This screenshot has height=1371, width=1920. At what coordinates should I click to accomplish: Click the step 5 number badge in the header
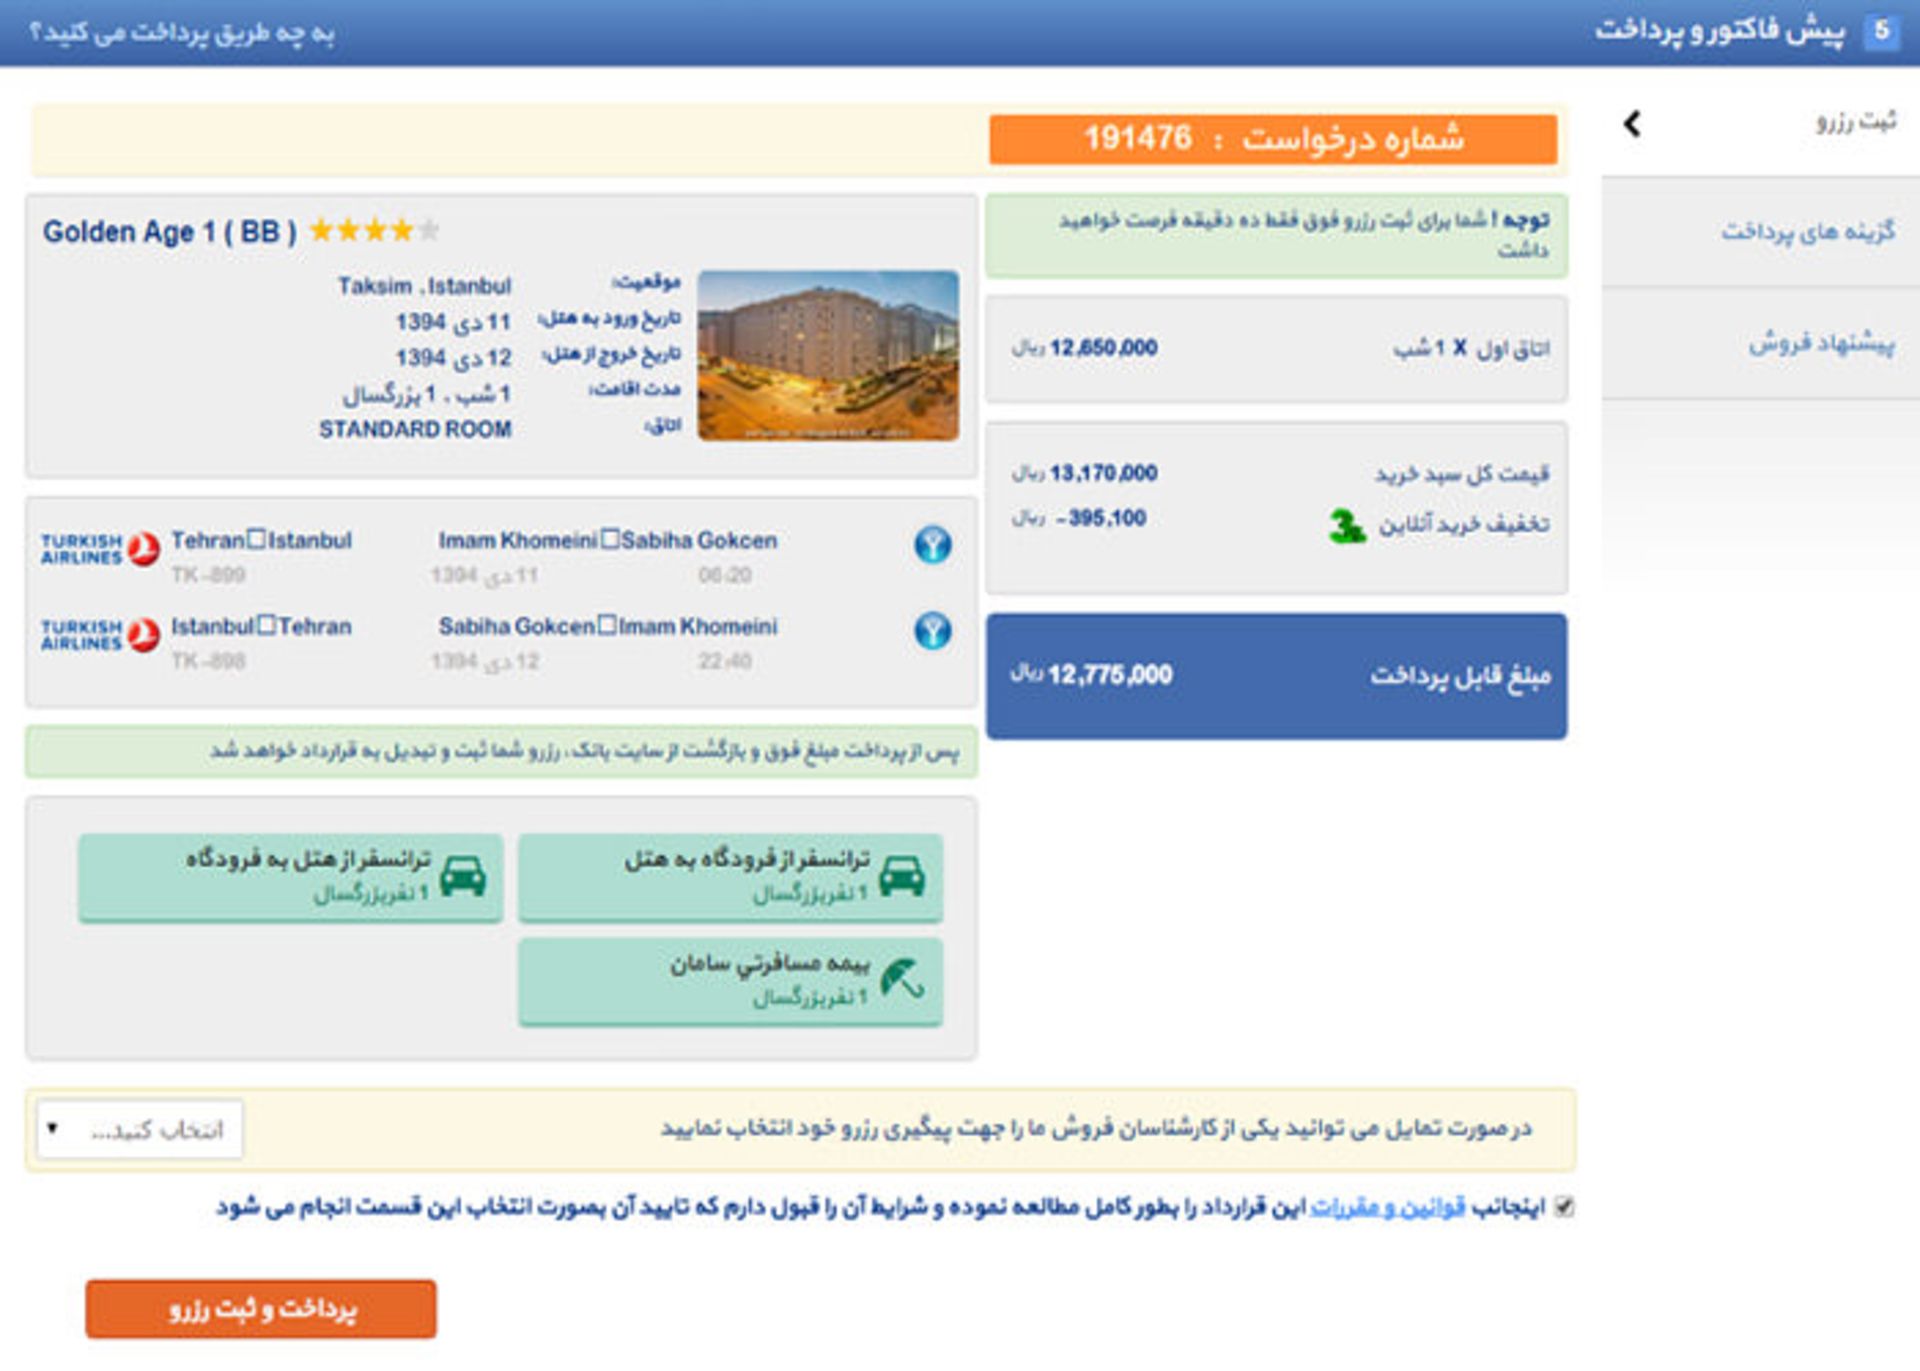click(x=1881, y=30)
